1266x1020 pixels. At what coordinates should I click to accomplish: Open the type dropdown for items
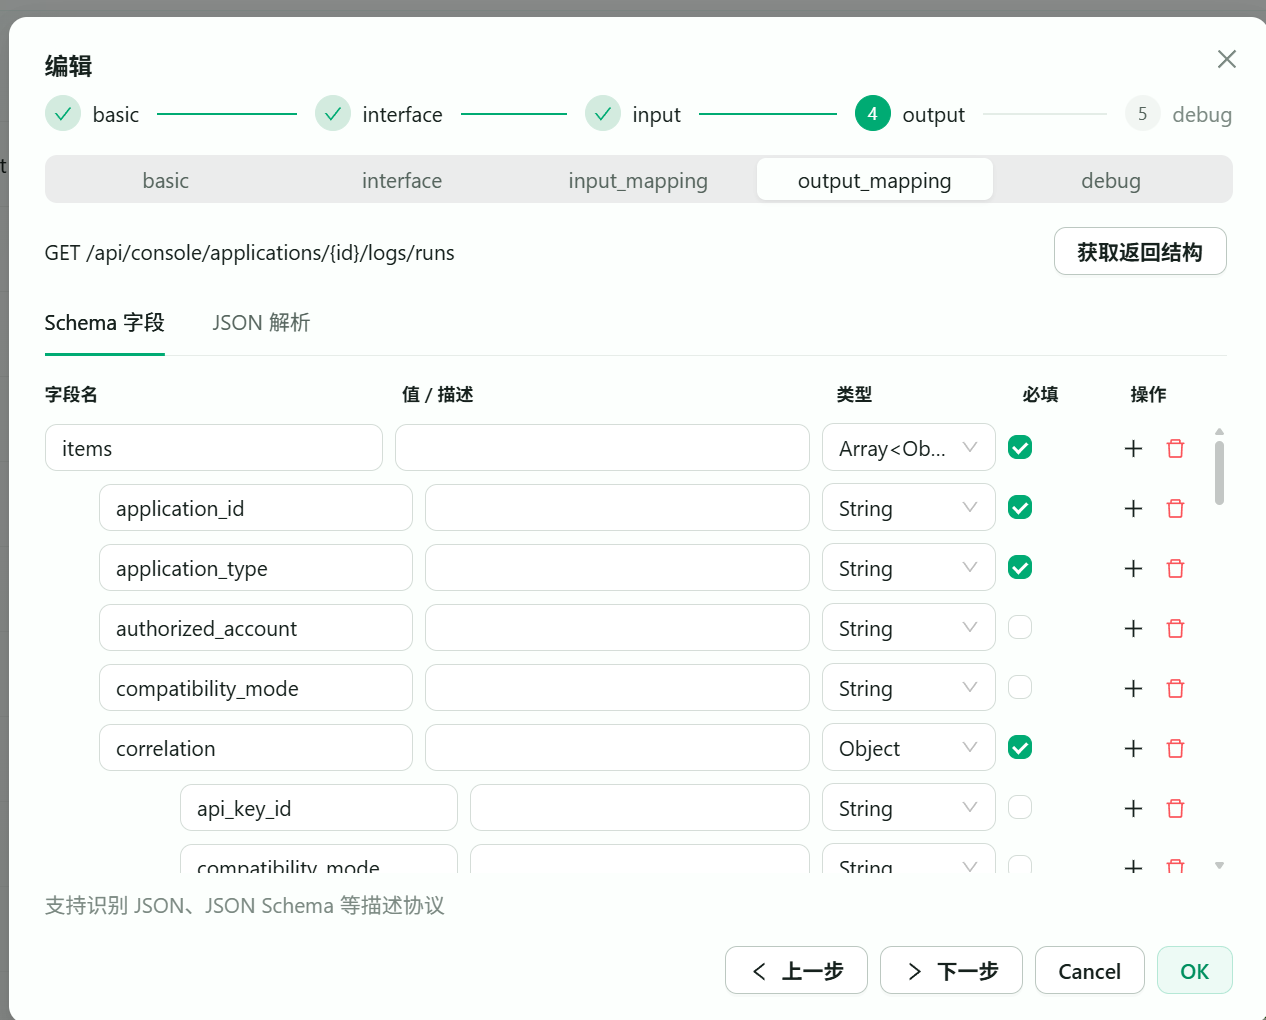[909, 447]
